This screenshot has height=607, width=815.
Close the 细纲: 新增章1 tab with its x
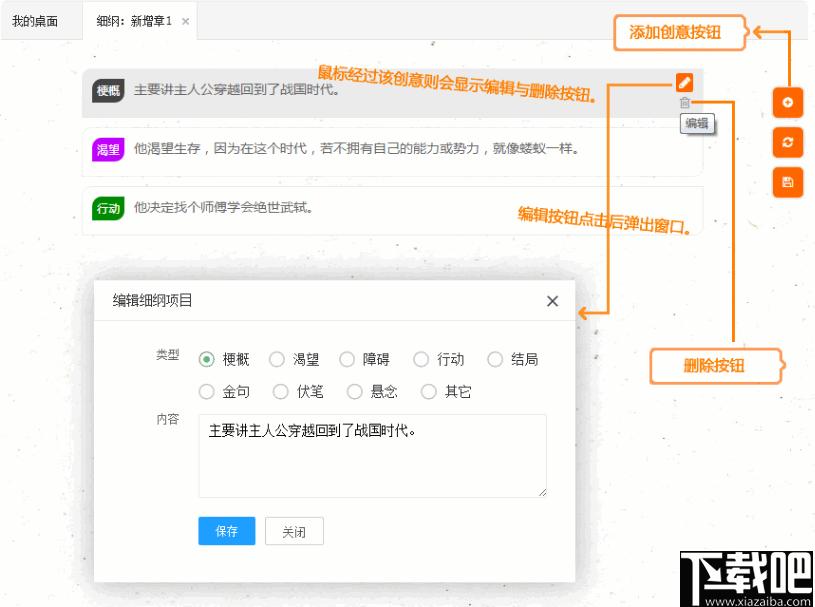pyautogui.click(x=186, y=21)
